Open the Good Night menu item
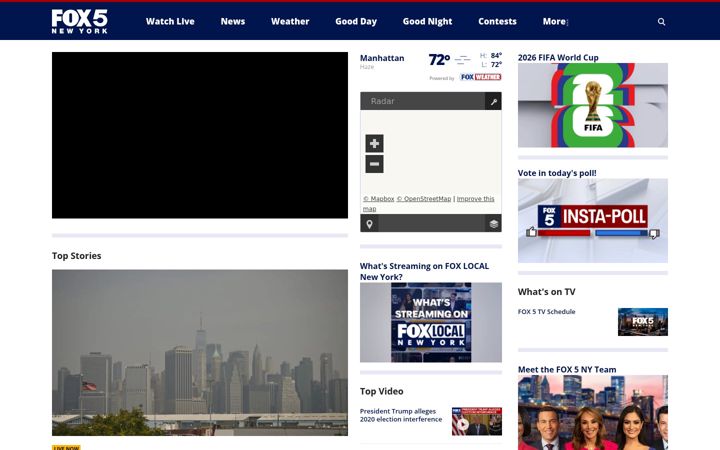The image size is (720, 450). pos(428,21)
